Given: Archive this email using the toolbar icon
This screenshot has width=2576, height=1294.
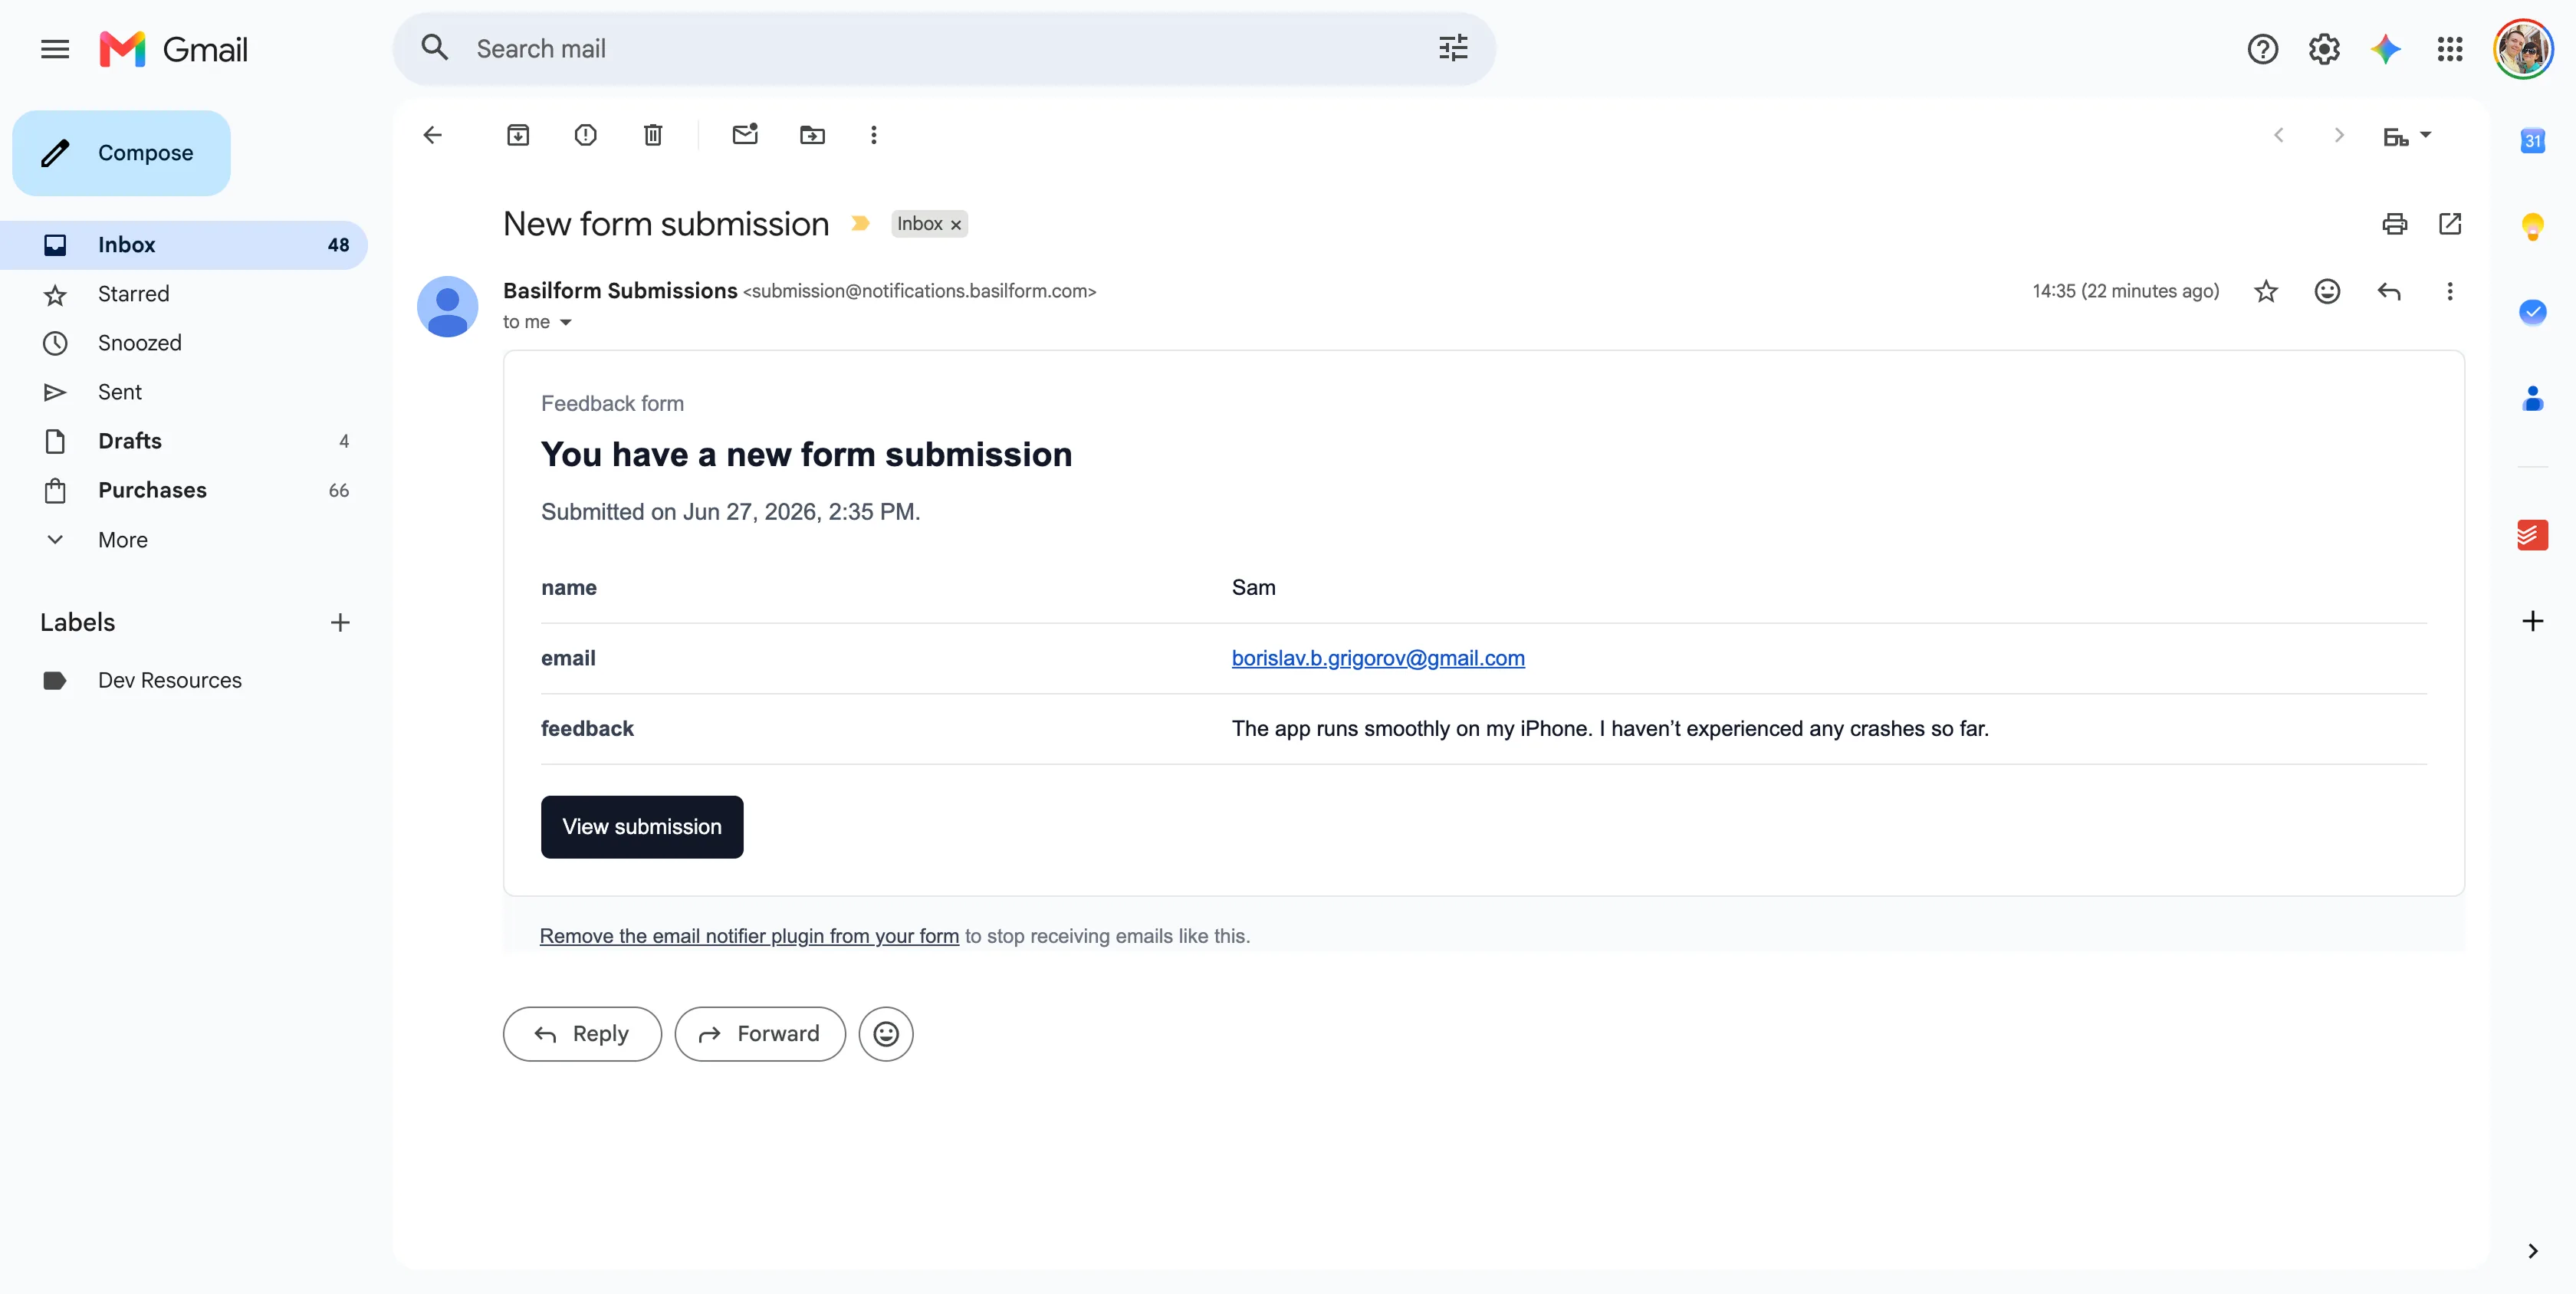Looking at the screenshot, I should click(x=518, y=135).
